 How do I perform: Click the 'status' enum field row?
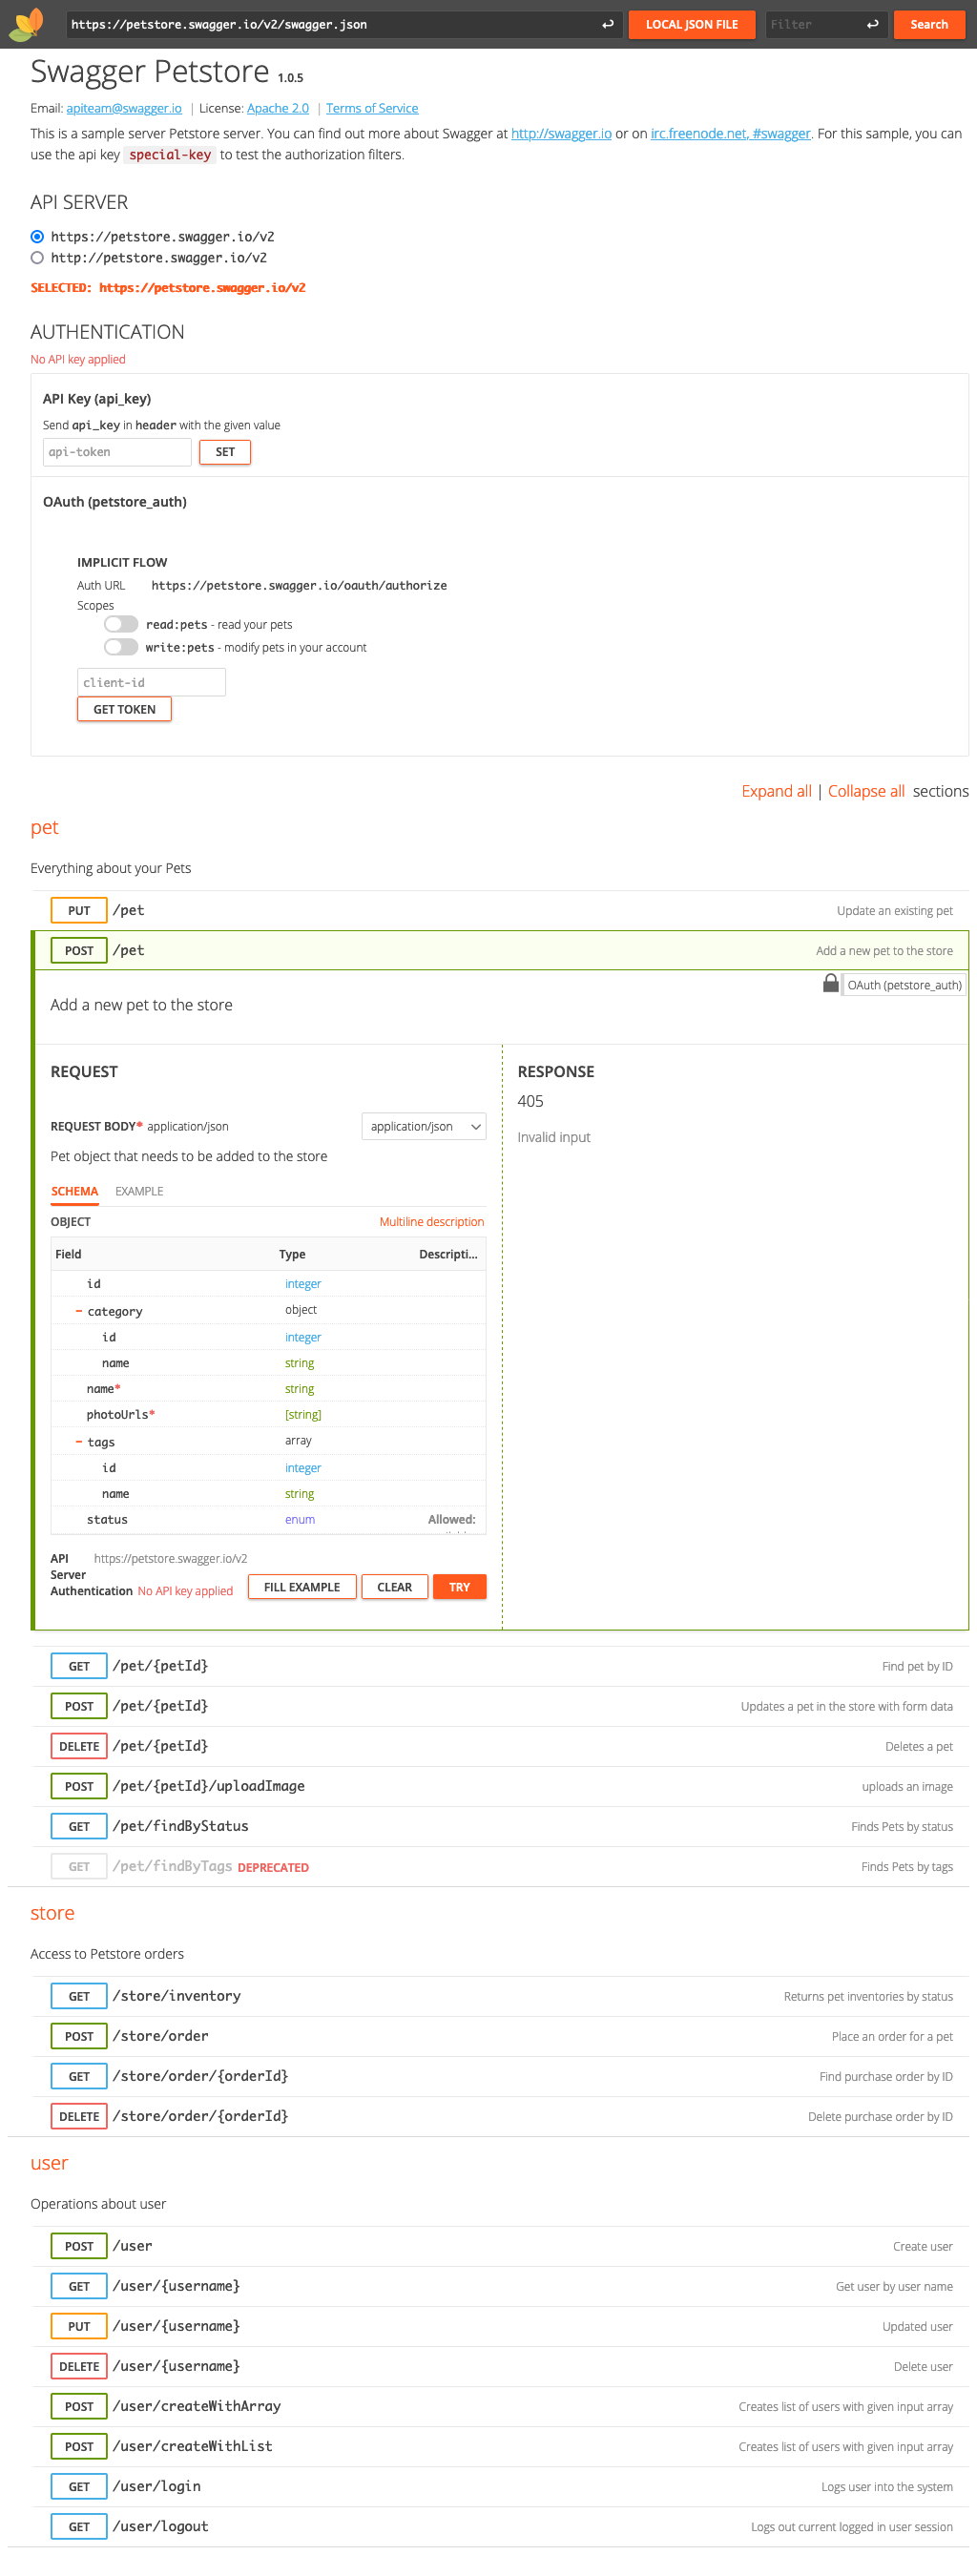[268, 1519]
